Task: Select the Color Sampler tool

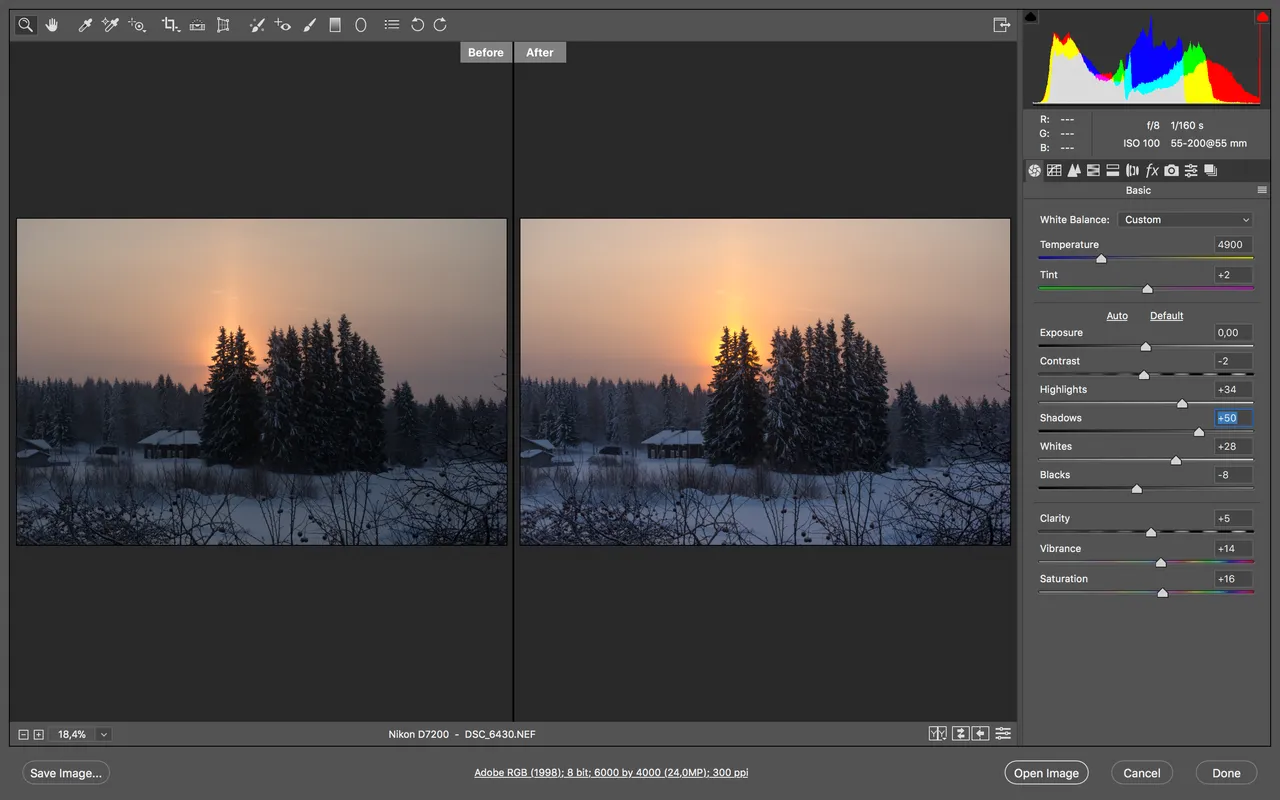Action: (110, 25)
